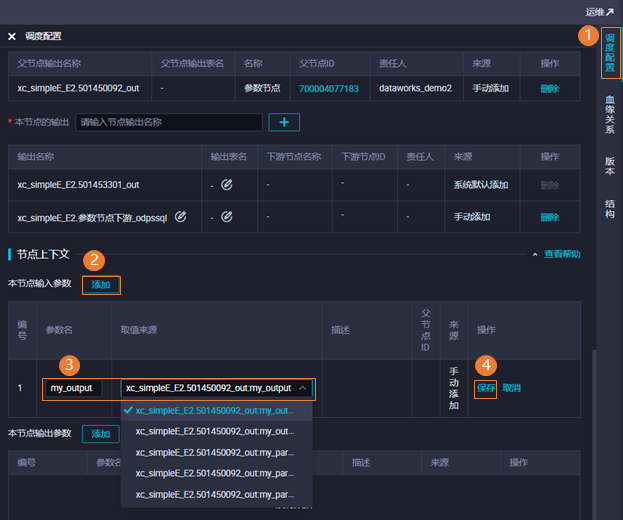
Task: Click the dataworks_demo2 owner cell
Action: (415, 88)
